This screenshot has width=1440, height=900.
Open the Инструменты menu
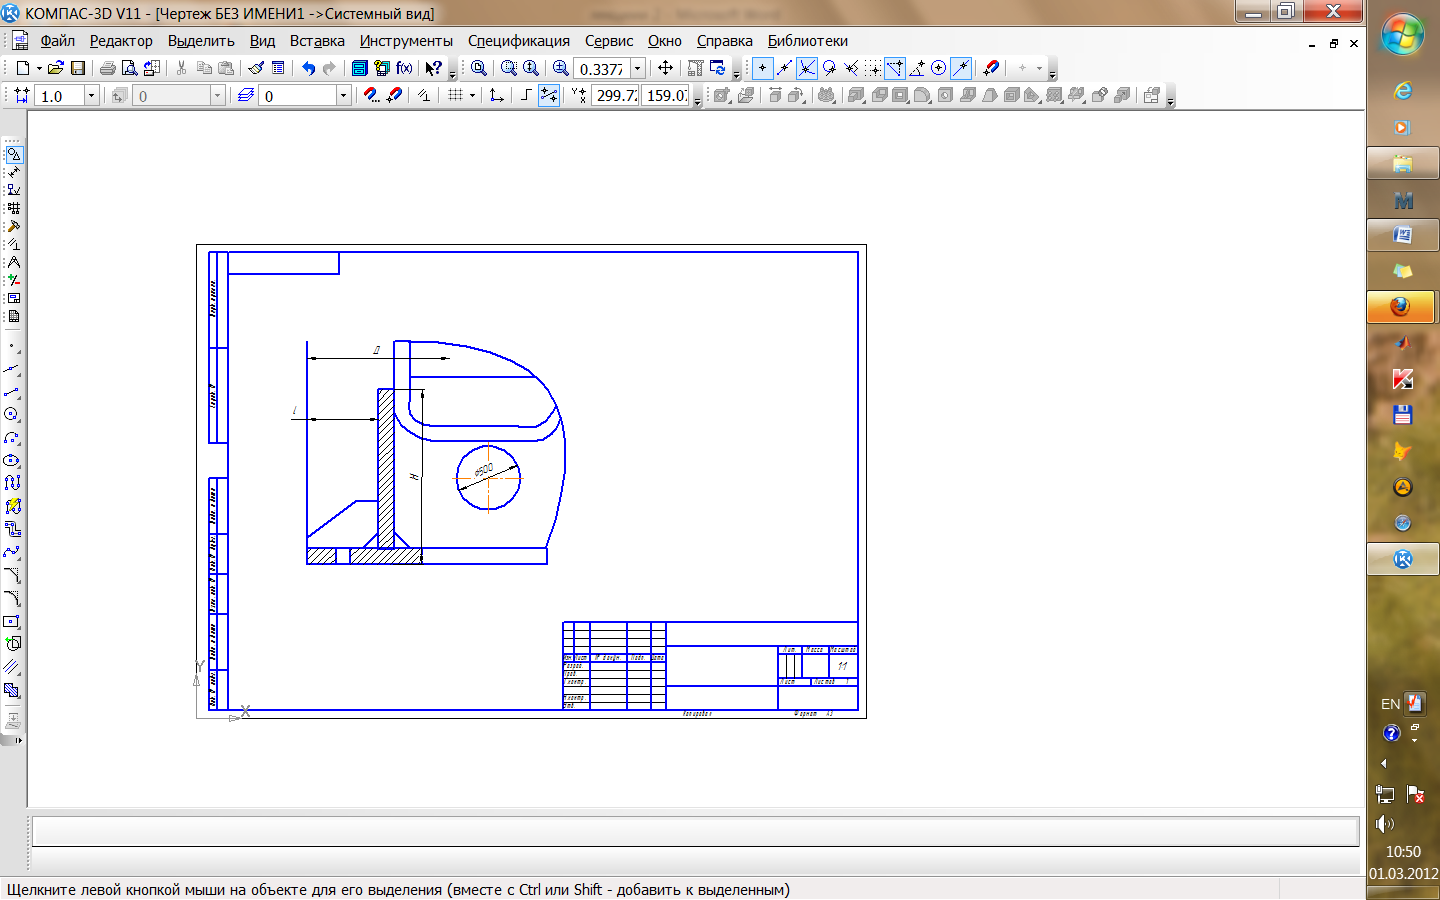(x=406, y=41)
